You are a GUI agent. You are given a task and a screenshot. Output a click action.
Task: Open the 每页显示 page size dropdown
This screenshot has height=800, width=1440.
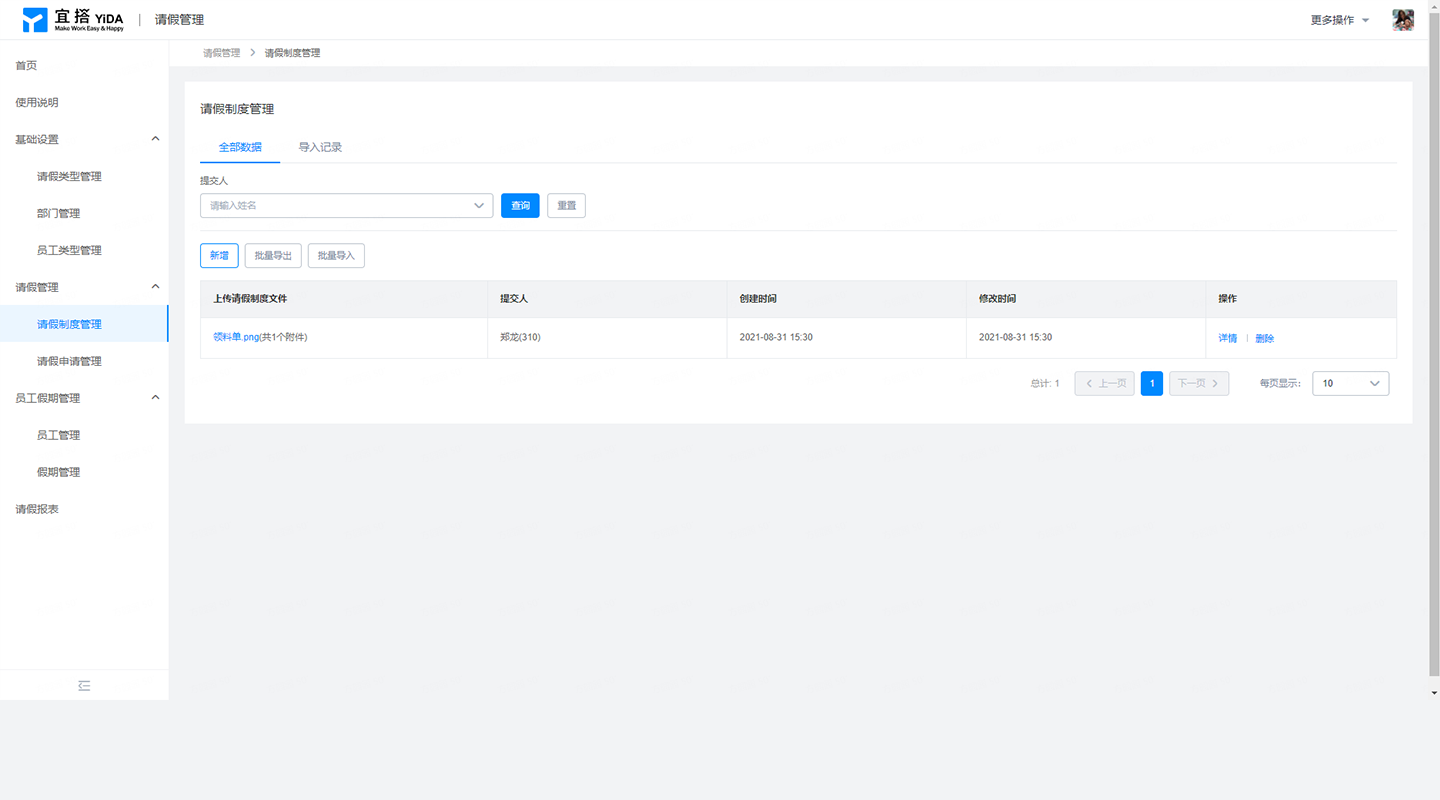click(1350, 383)
